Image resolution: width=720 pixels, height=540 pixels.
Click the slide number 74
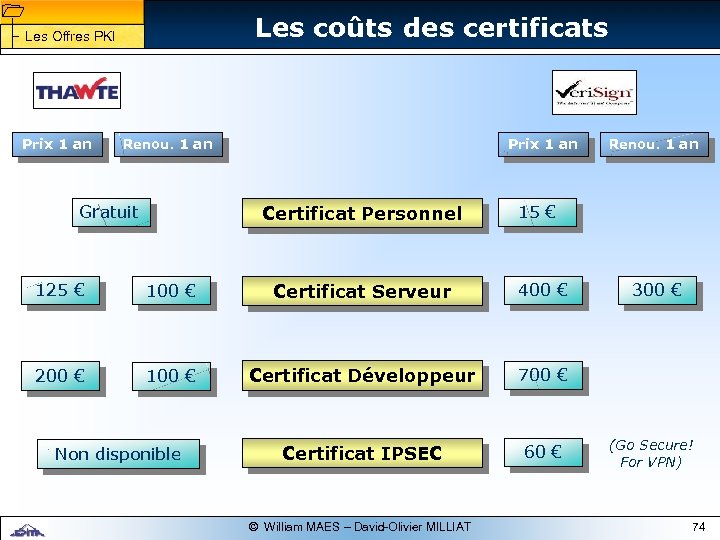[x=698, y=527]
